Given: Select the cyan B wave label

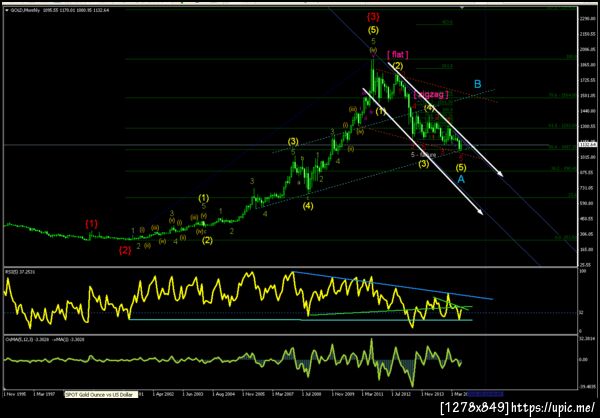Looking at the screenshot, I should point(477,84).
